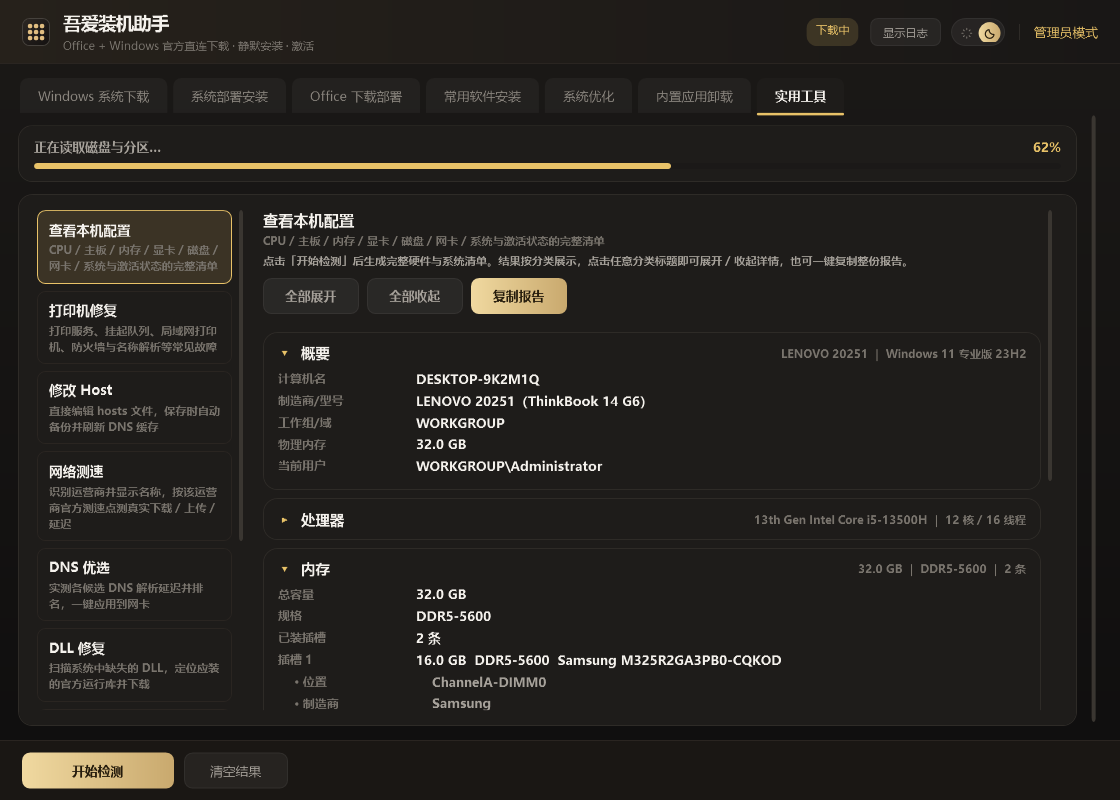The width and height of the screenshot is (1120, 800).
Task: Expand the 处理器 section triangle
Action: tap(284, 520)
